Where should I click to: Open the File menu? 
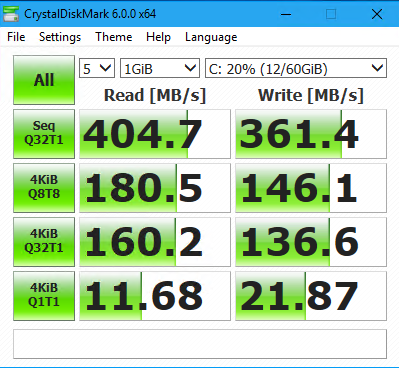(x=16, y=37)
